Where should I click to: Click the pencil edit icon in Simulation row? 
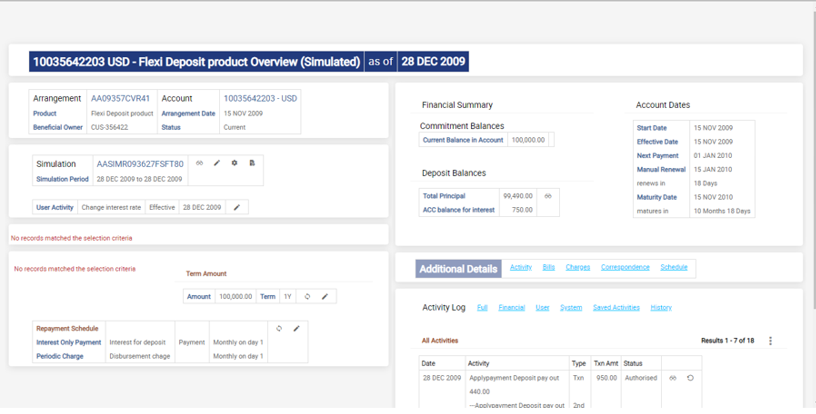pyautogui.click(x=217, y=163)
